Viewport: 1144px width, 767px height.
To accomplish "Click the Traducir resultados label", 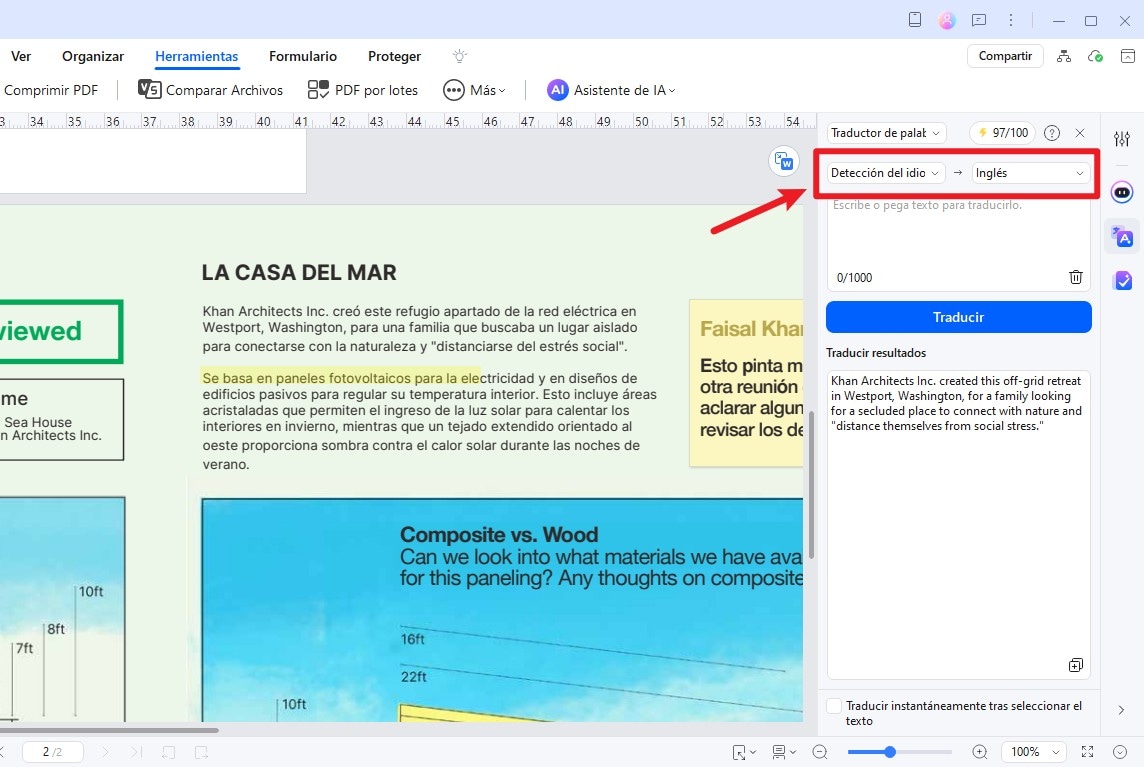I will point(876,352).
